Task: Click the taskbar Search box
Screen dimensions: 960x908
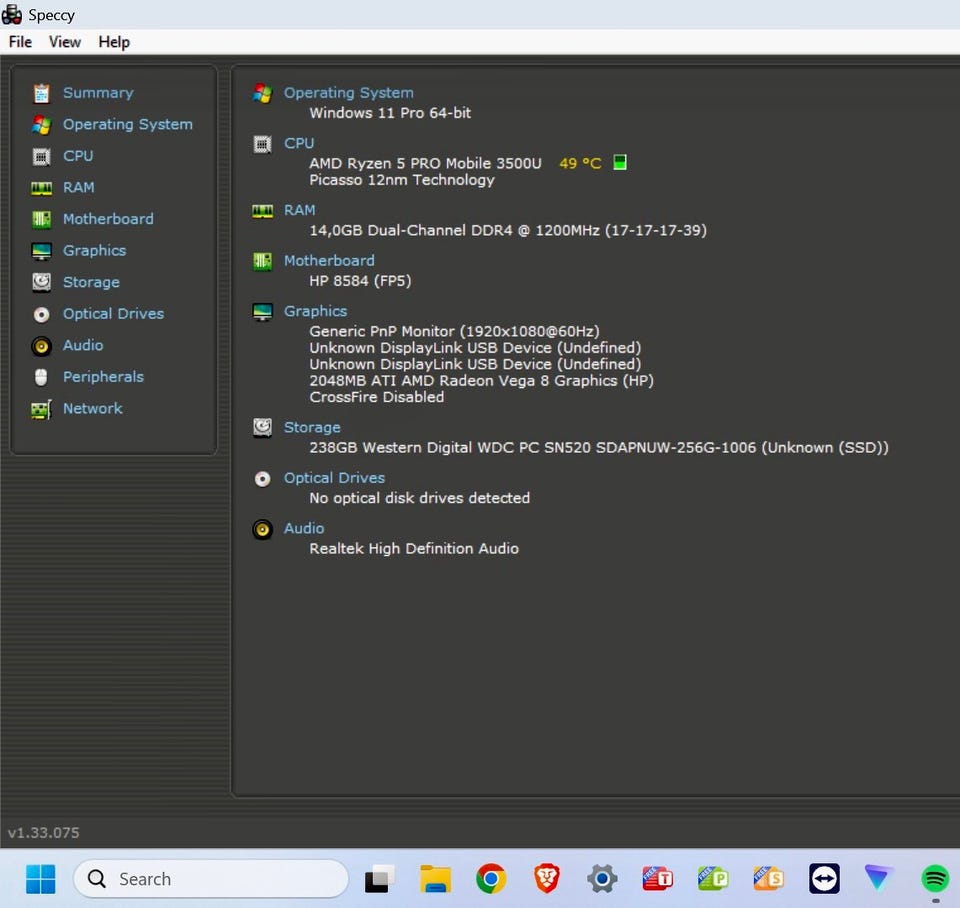Action: [x=211, y=879]
